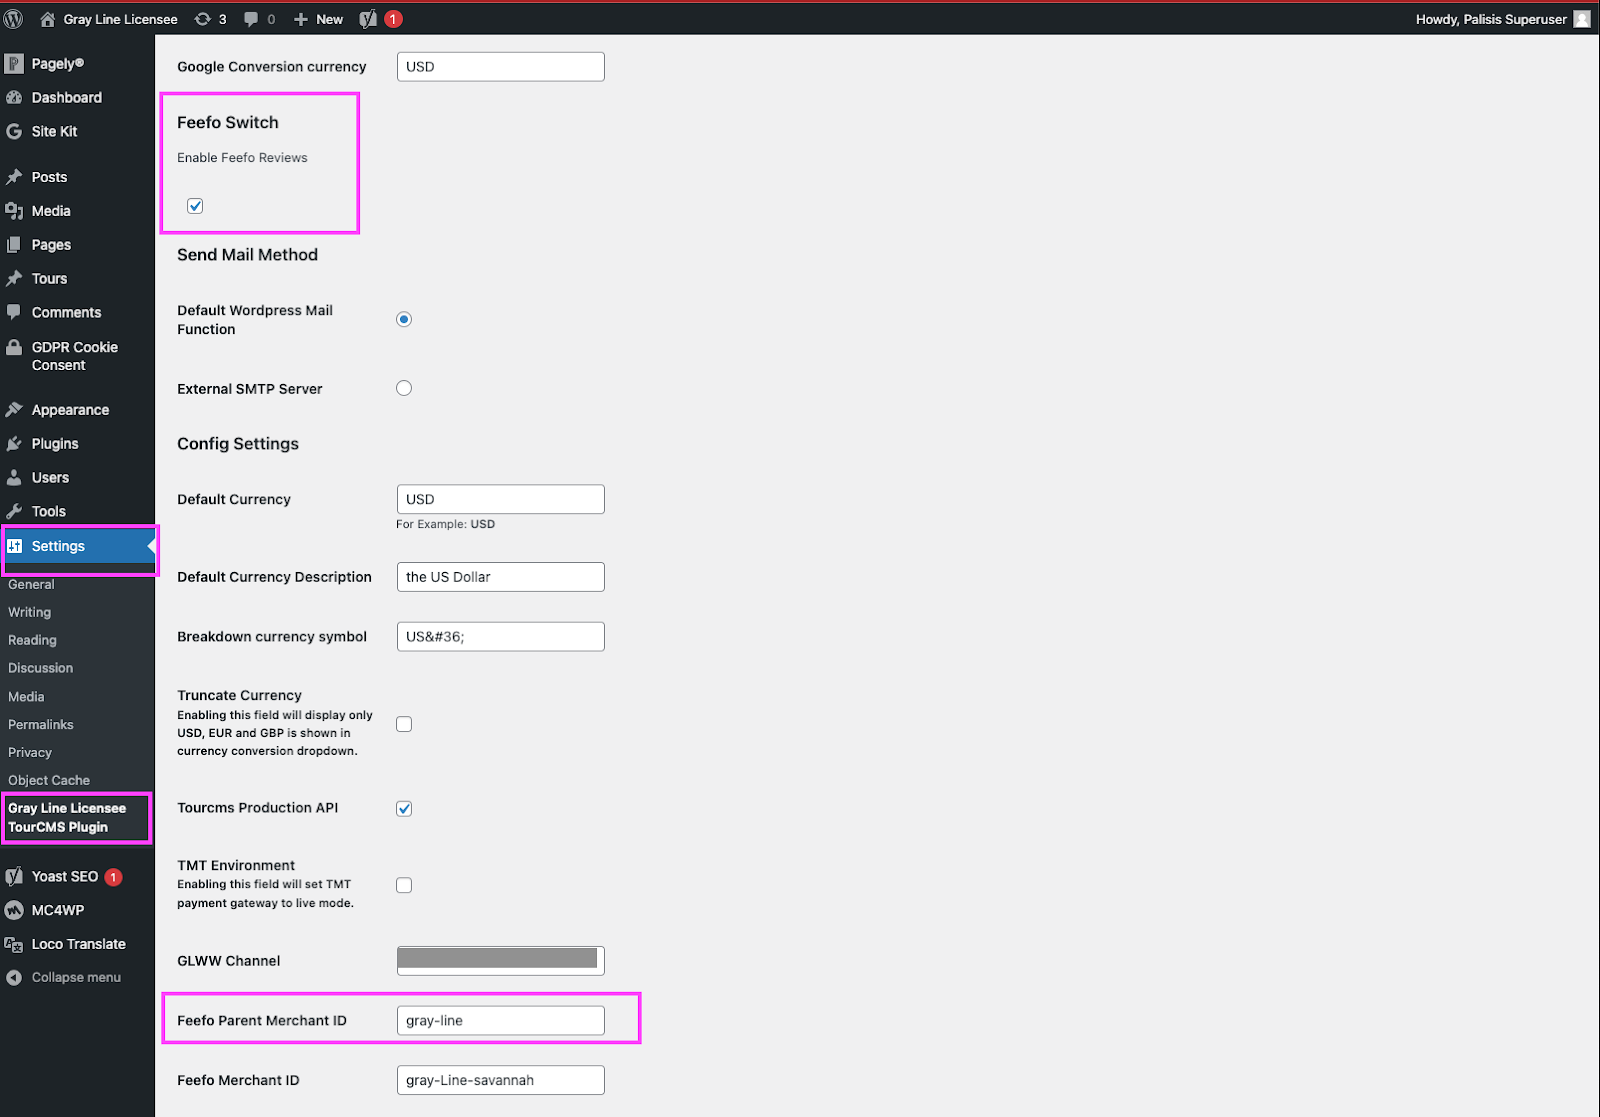Click the Yoast SEO sidebar icon

(x=14, y=877)
